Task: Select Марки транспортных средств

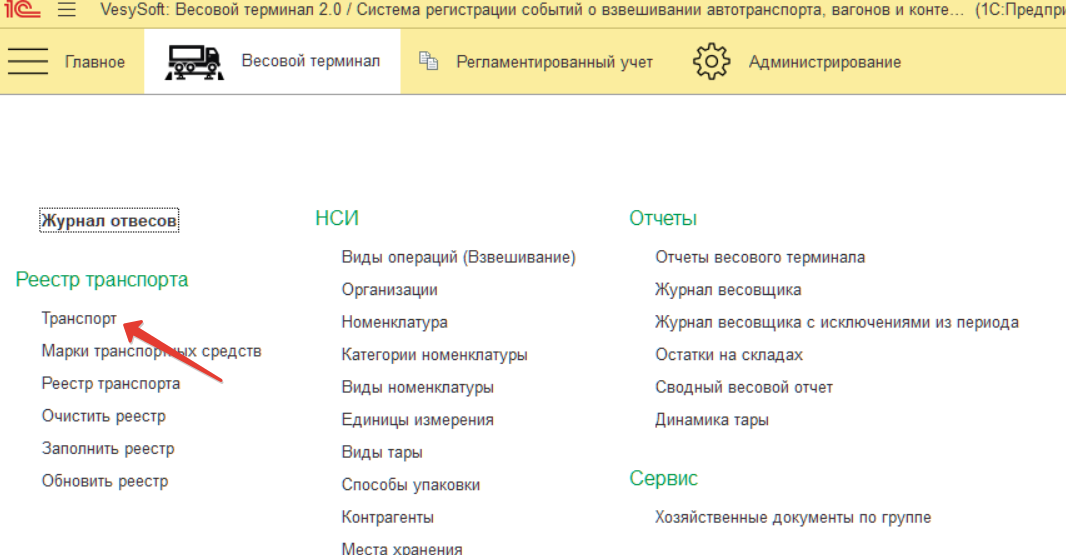Action: tap(151, 351)
